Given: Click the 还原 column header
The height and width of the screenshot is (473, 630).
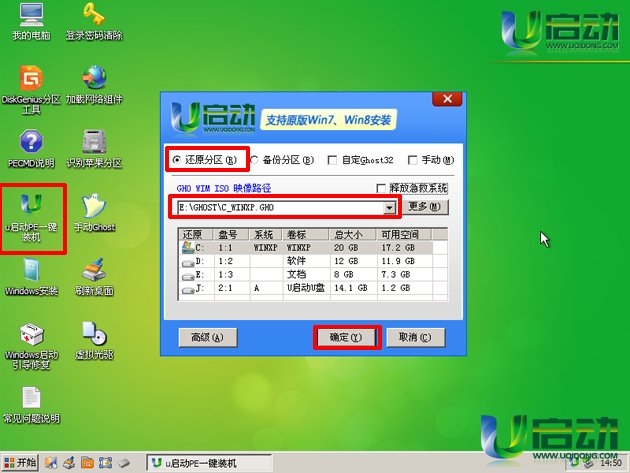Looking at the screenshot, I should coord(196,234).
